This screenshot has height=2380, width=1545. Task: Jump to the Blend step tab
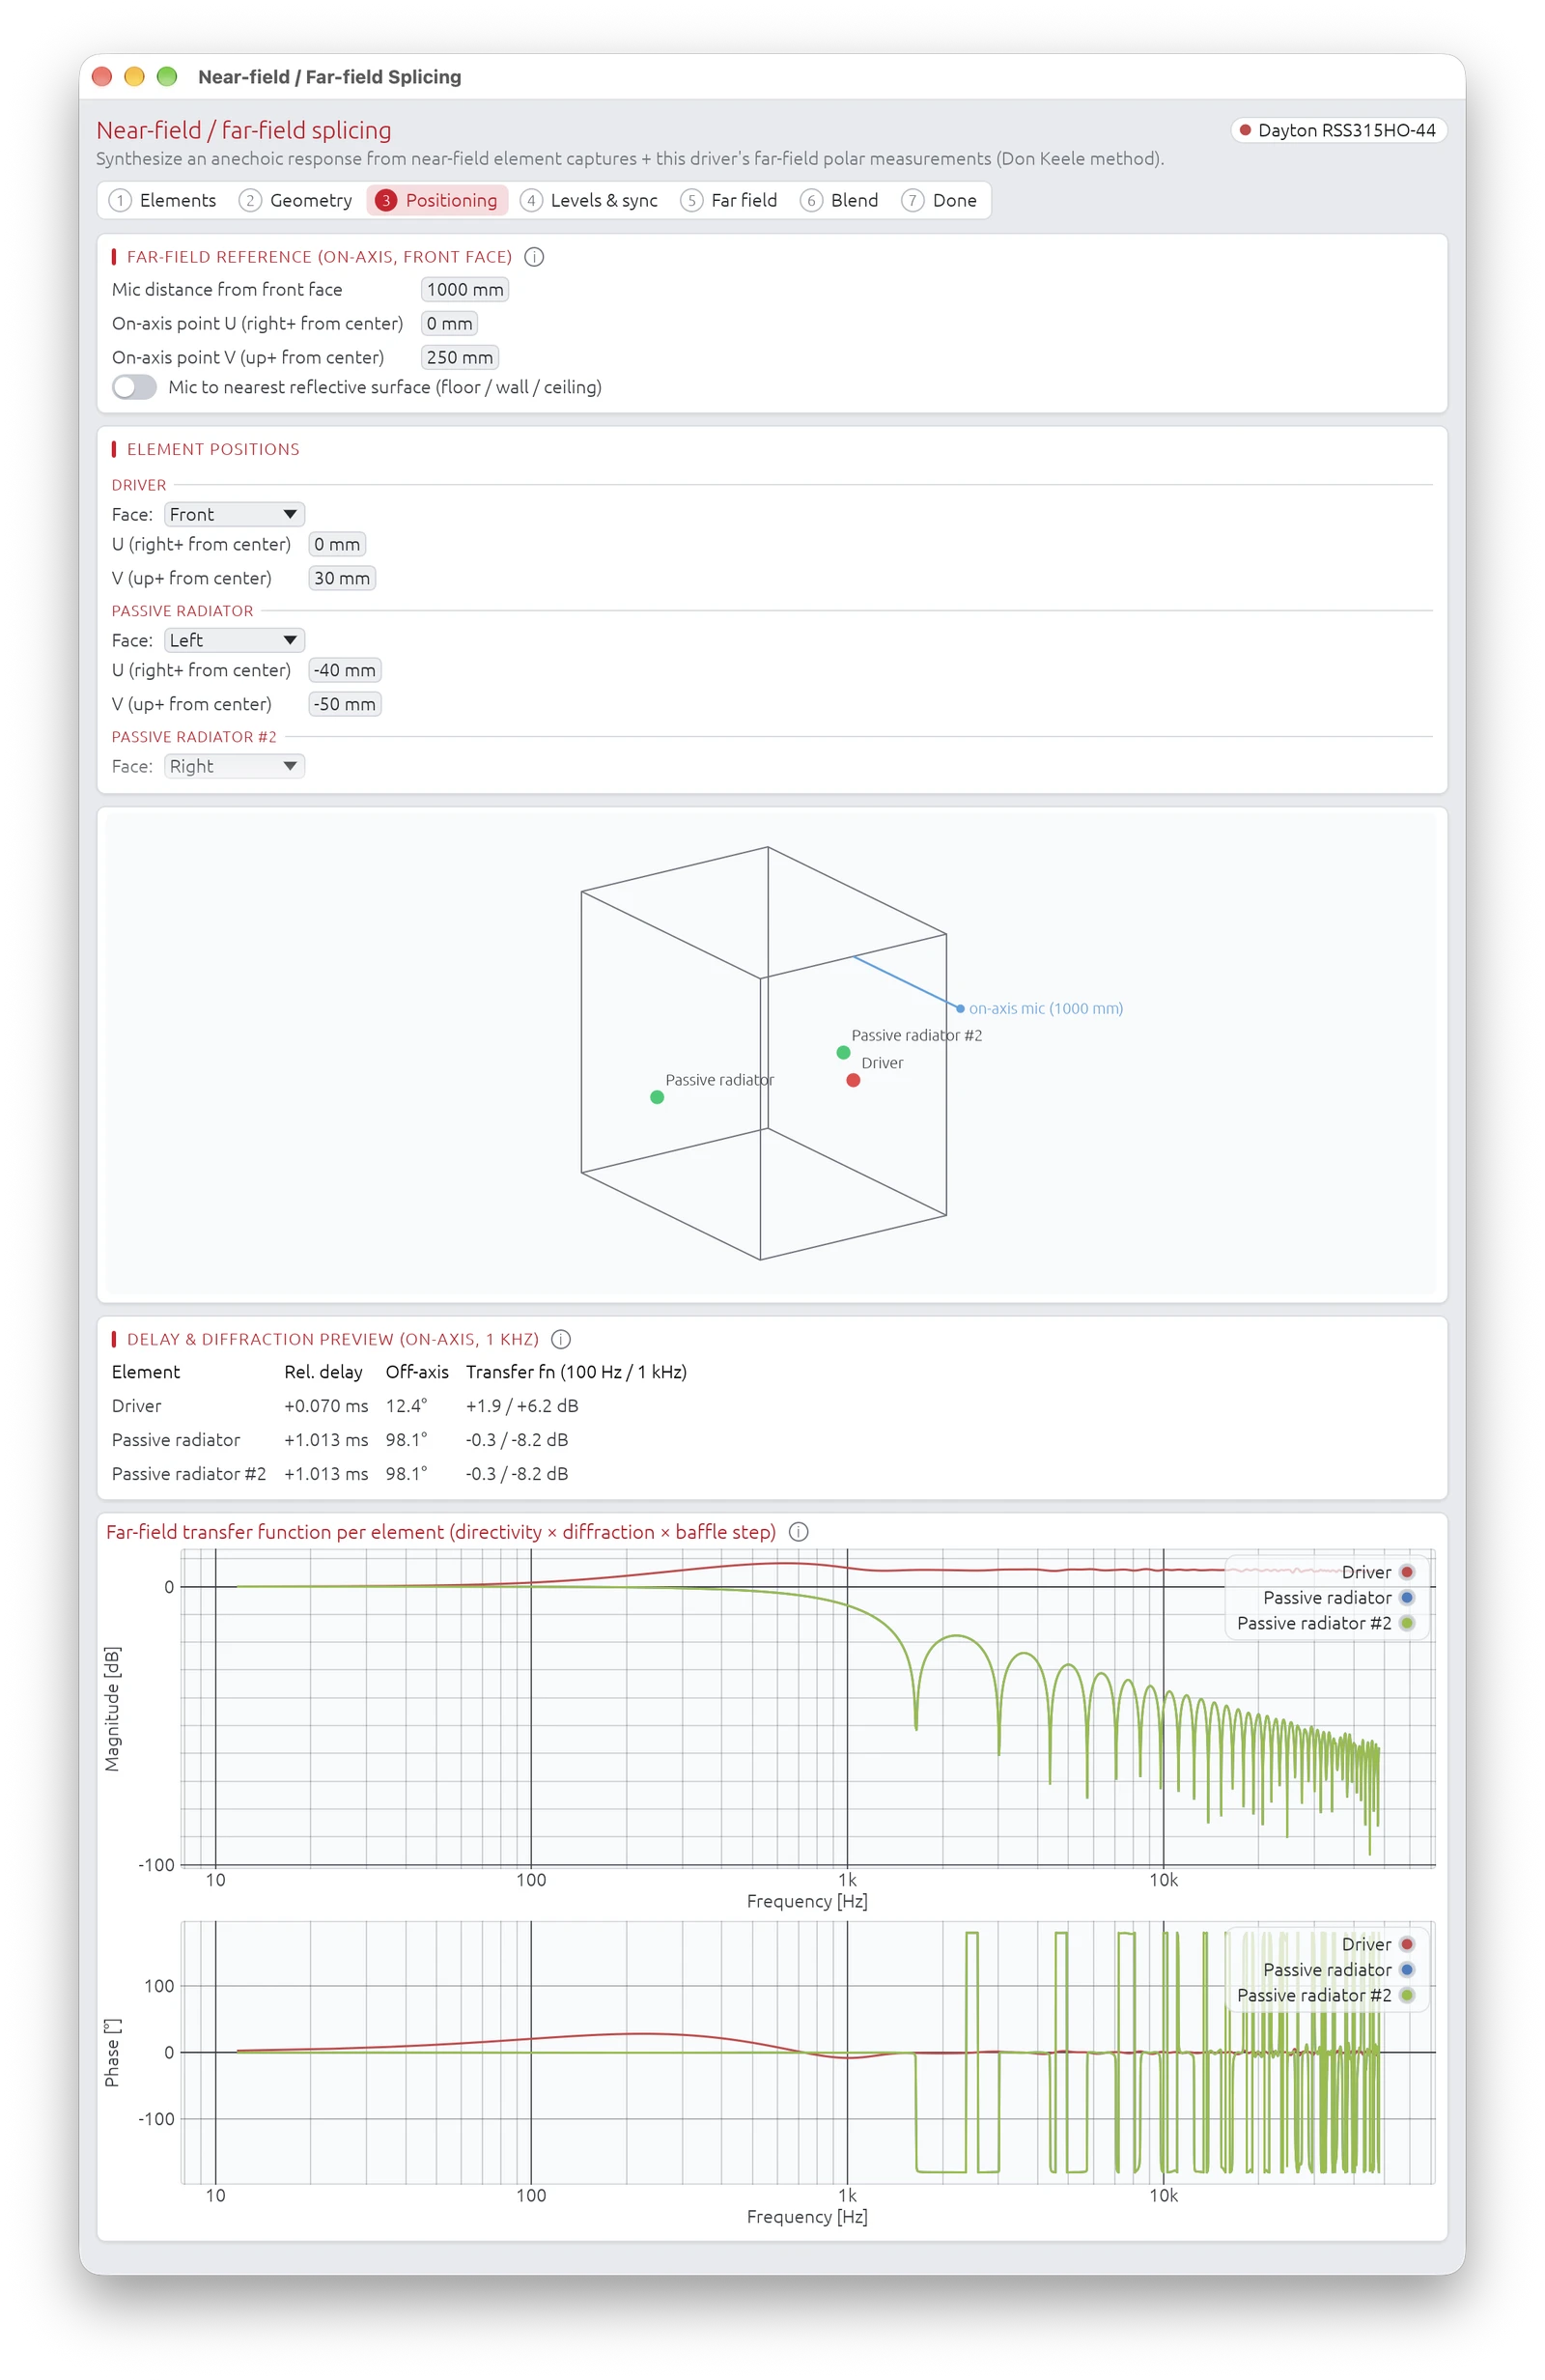point(840,200)
